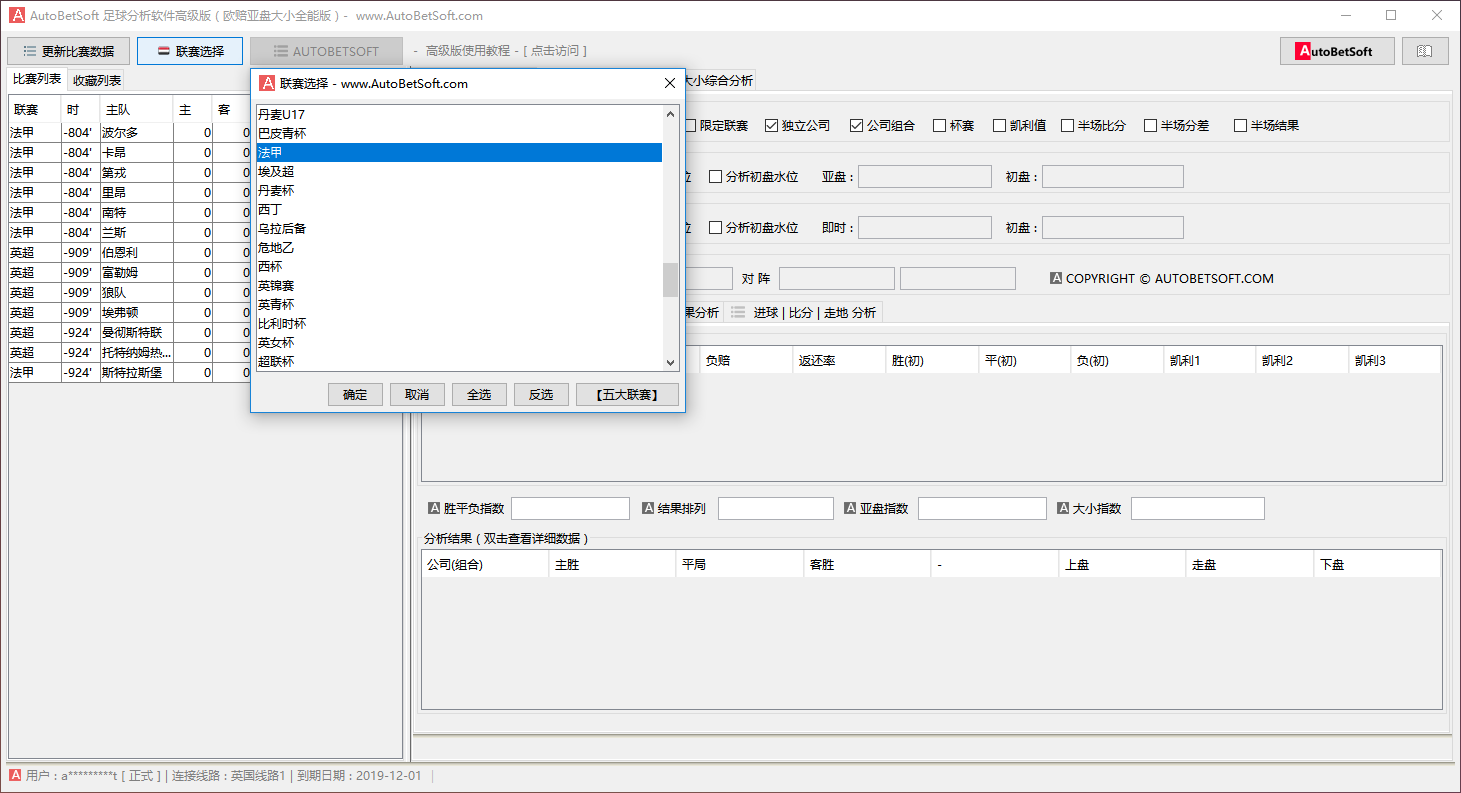Open the book icon button at top right

(x=1425, y=51)
